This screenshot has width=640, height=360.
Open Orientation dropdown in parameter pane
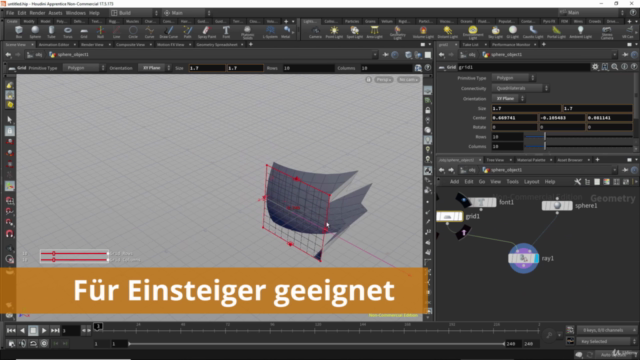(x=509, y=98)
